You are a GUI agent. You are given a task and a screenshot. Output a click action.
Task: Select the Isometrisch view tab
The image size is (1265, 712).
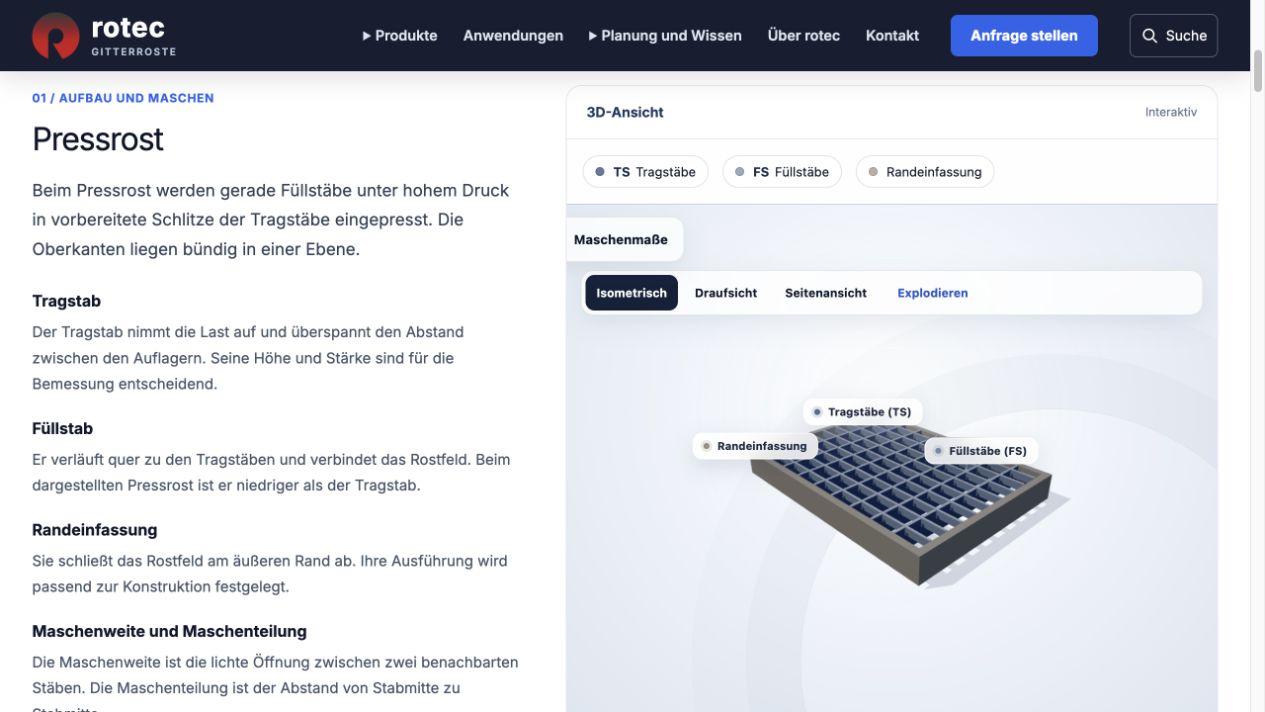coord(631,293)
